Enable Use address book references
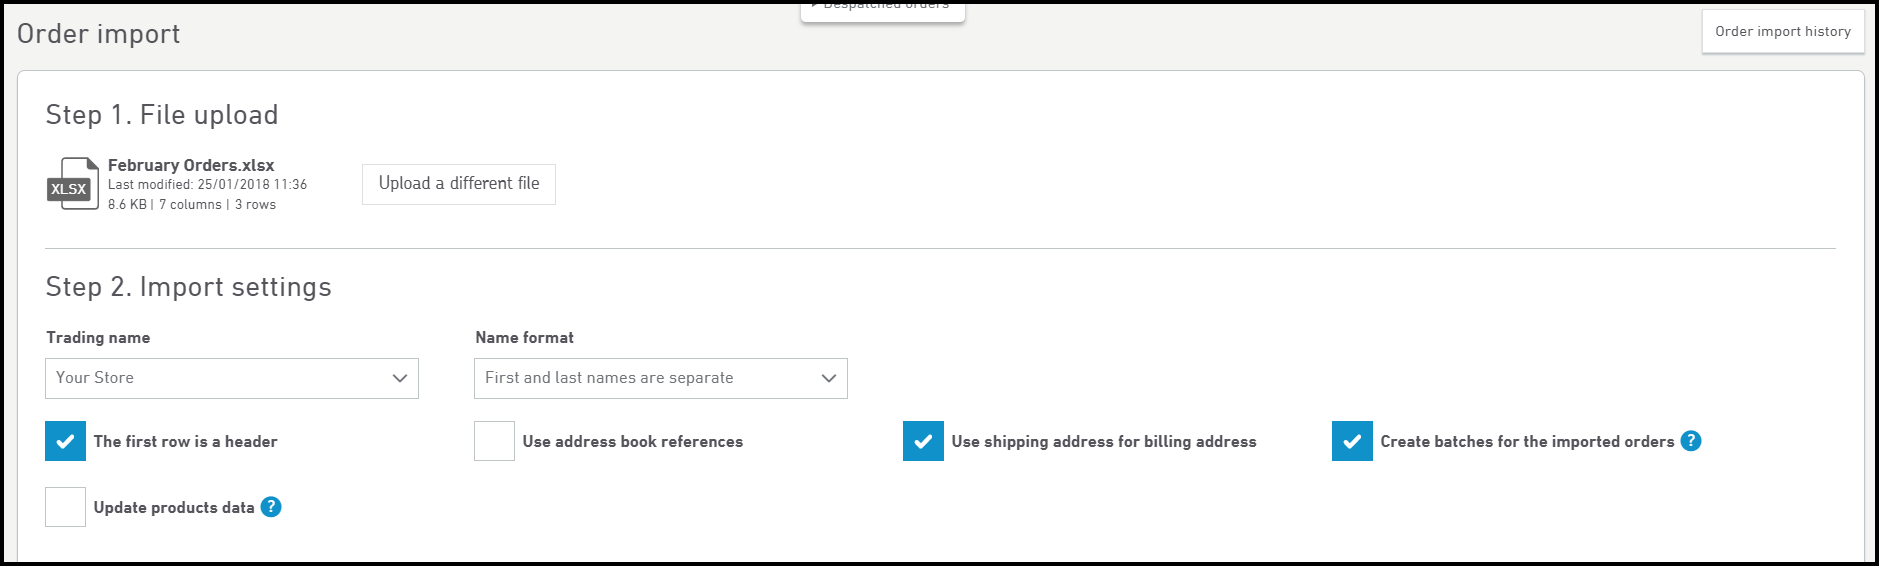Screen dimensions: 1879x566 pos(494,441)
